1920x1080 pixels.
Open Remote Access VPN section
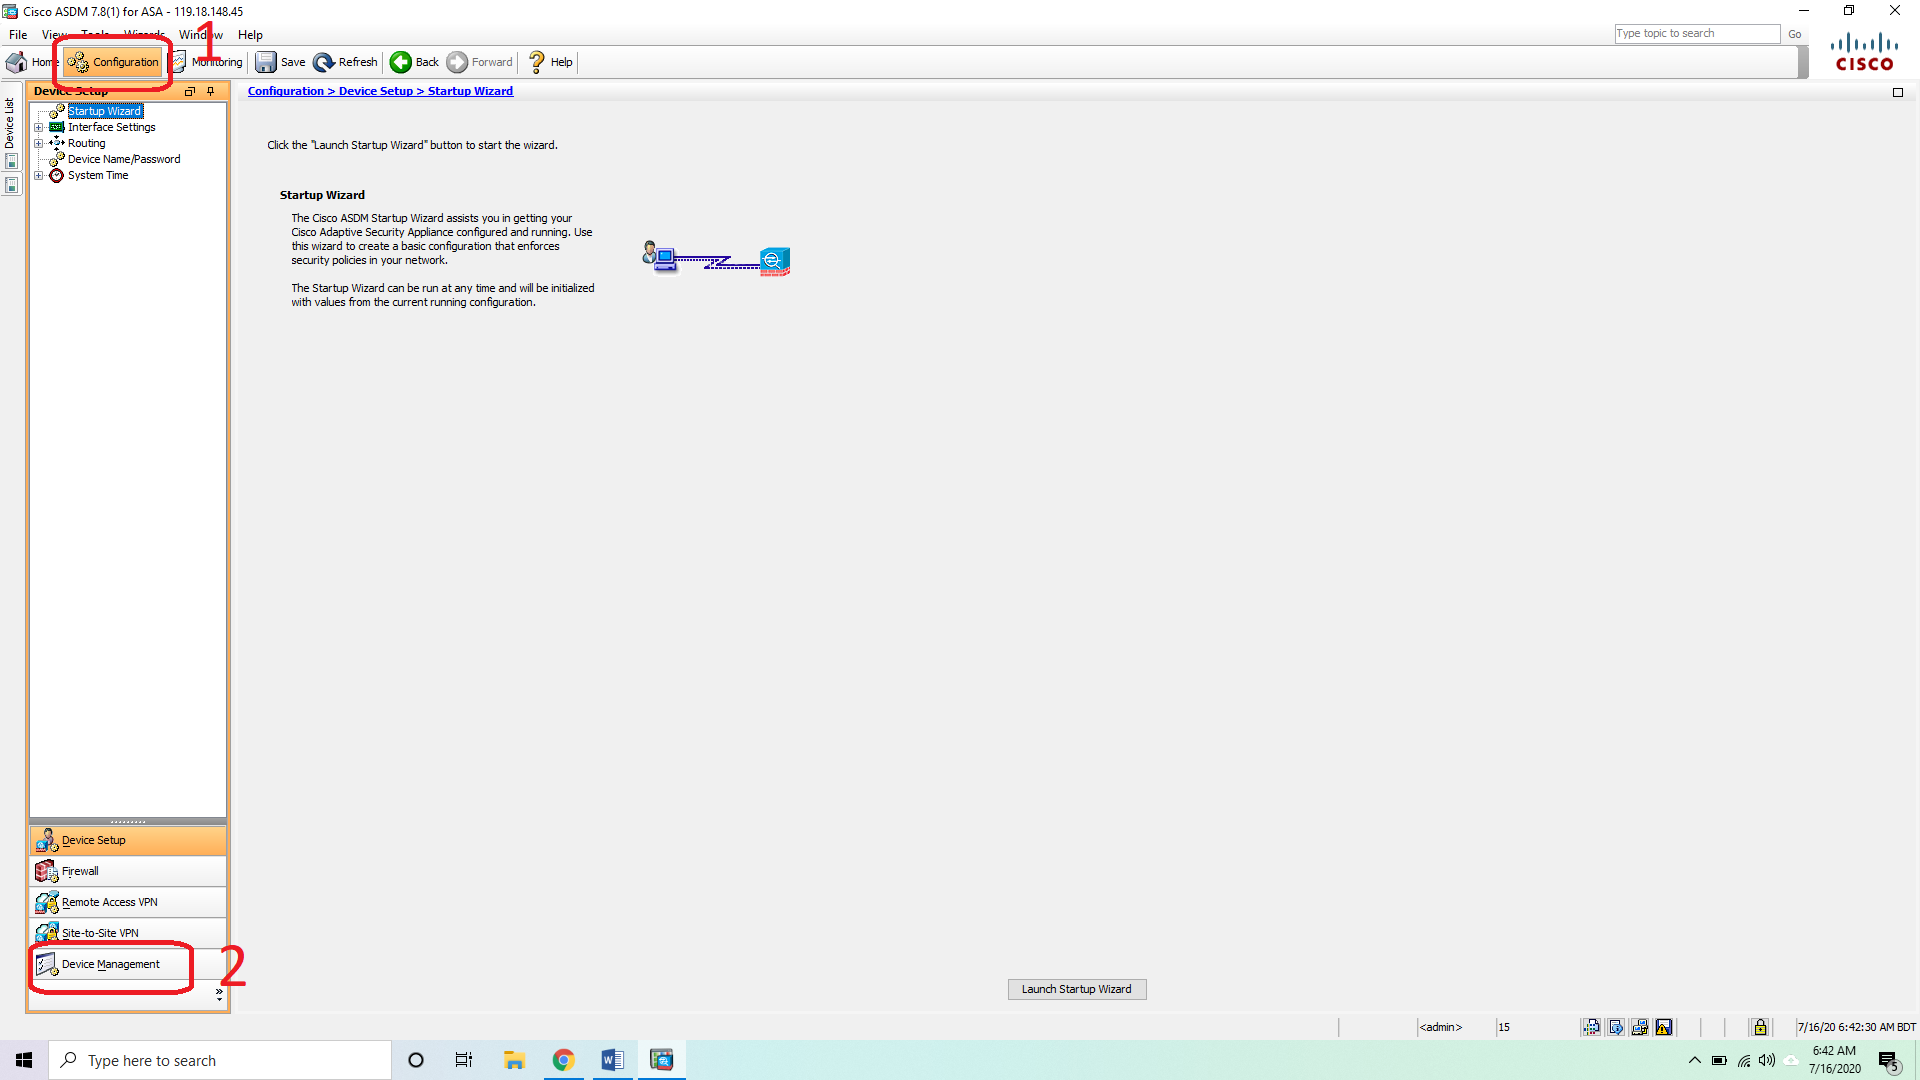(109, 902)
